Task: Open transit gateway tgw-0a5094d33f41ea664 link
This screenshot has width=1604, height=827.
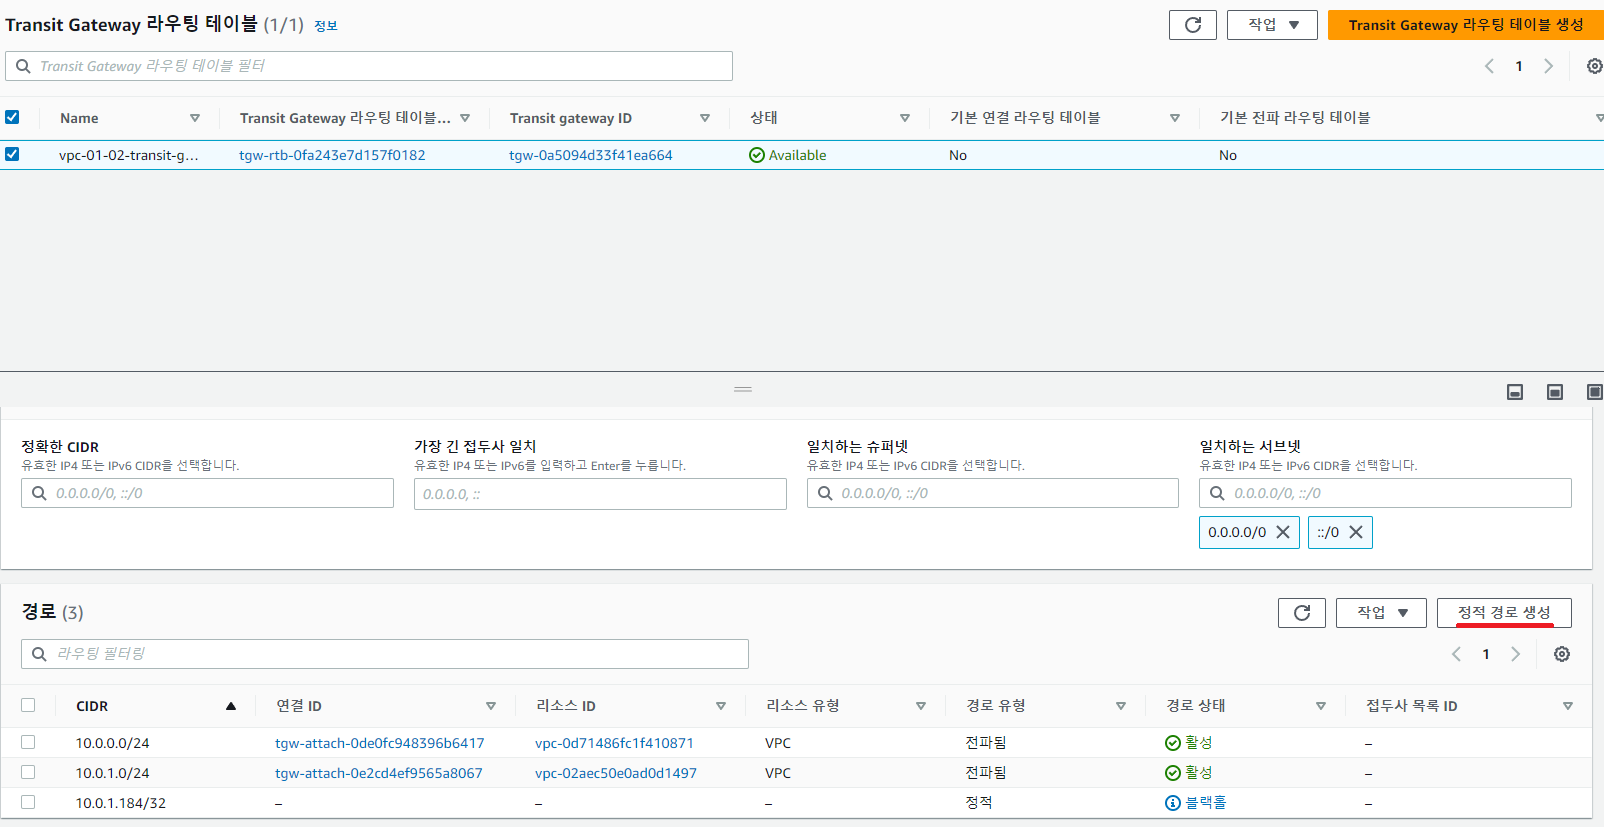Action: 591,155
